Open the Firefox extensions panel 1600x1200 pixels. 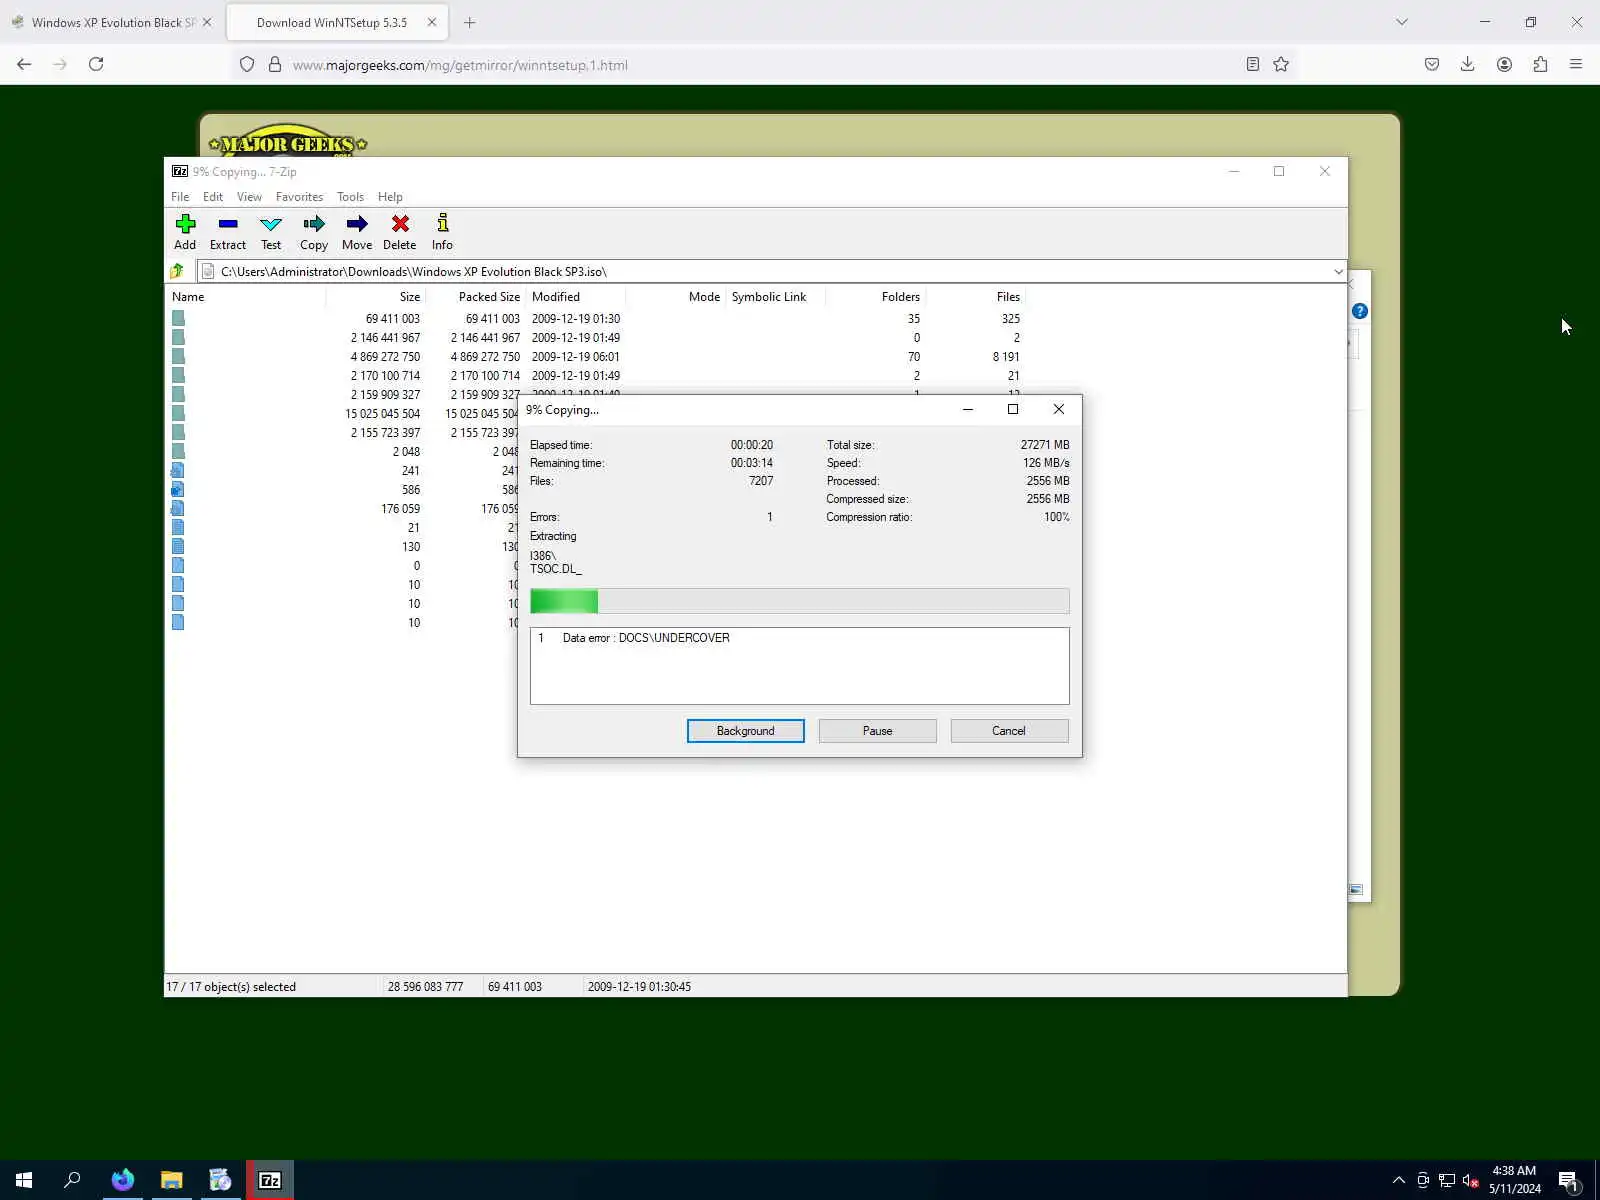click(x=1540, y=64)
